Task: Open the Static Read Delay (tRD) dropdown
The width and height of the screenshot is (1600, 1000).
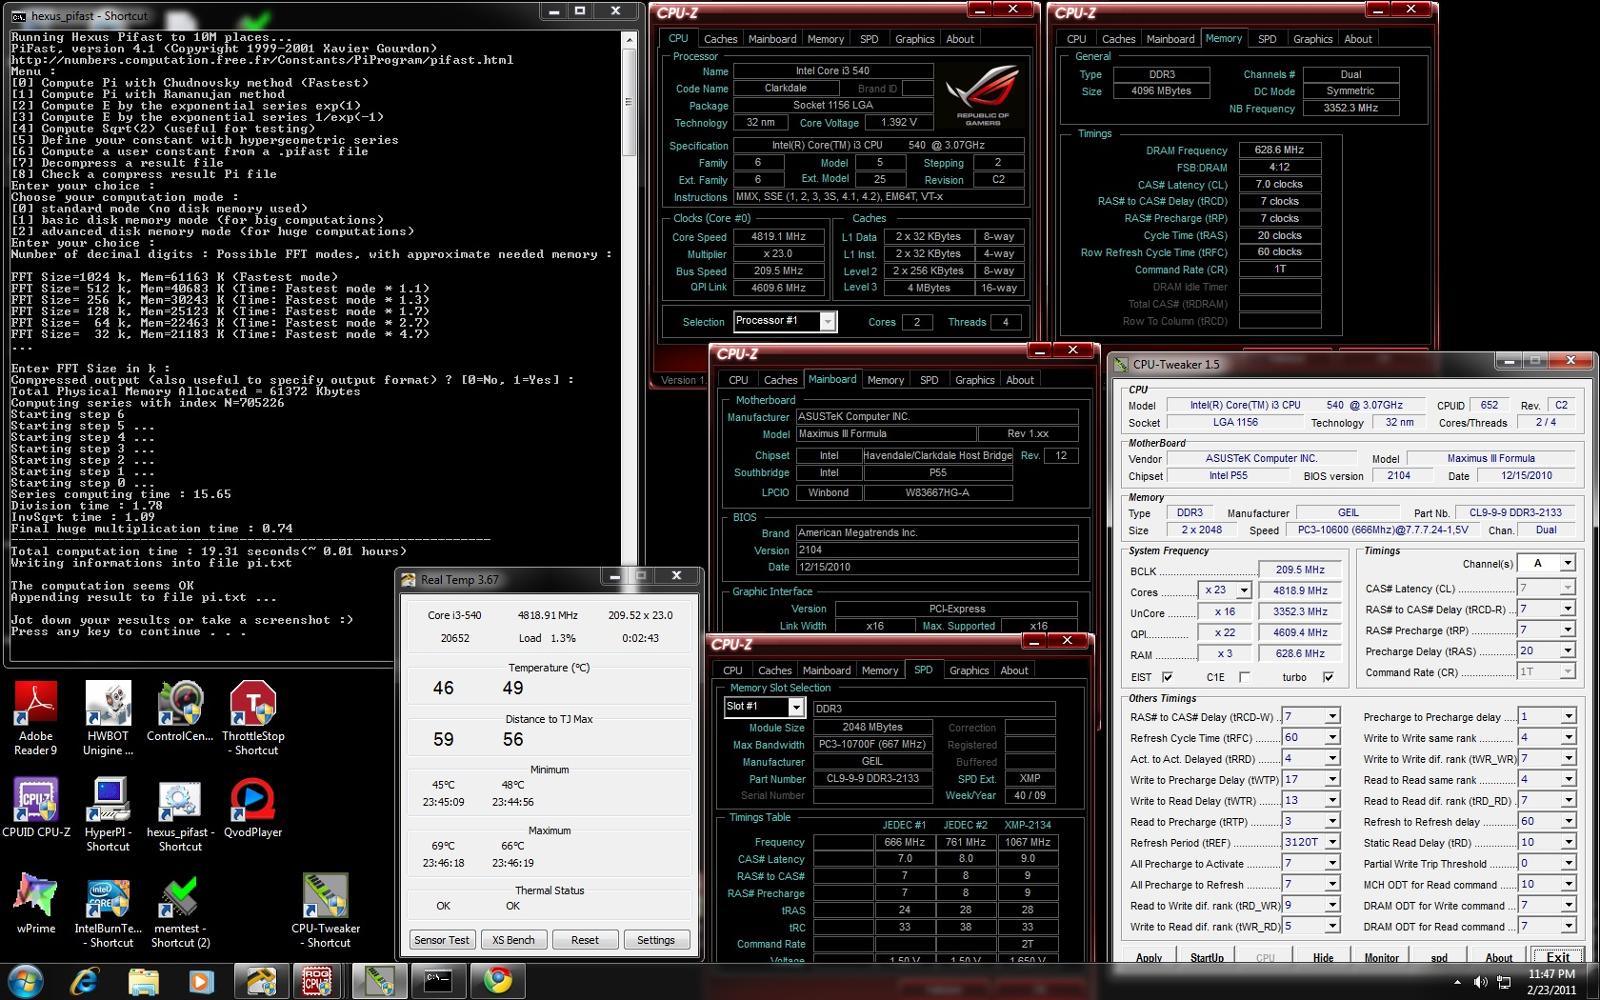Action: [1568, 842]
